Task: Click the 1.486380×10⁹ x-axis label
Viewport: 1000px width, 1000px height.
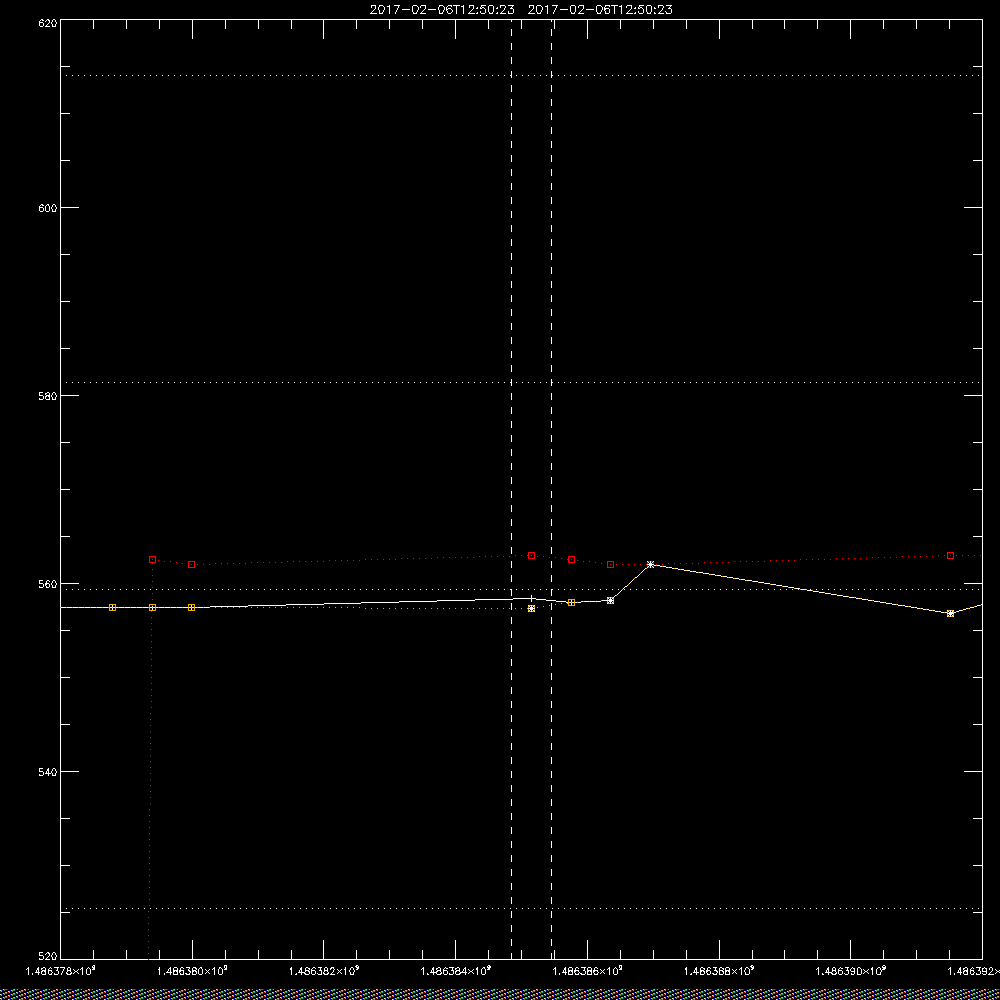Action: tap(193, 971)
